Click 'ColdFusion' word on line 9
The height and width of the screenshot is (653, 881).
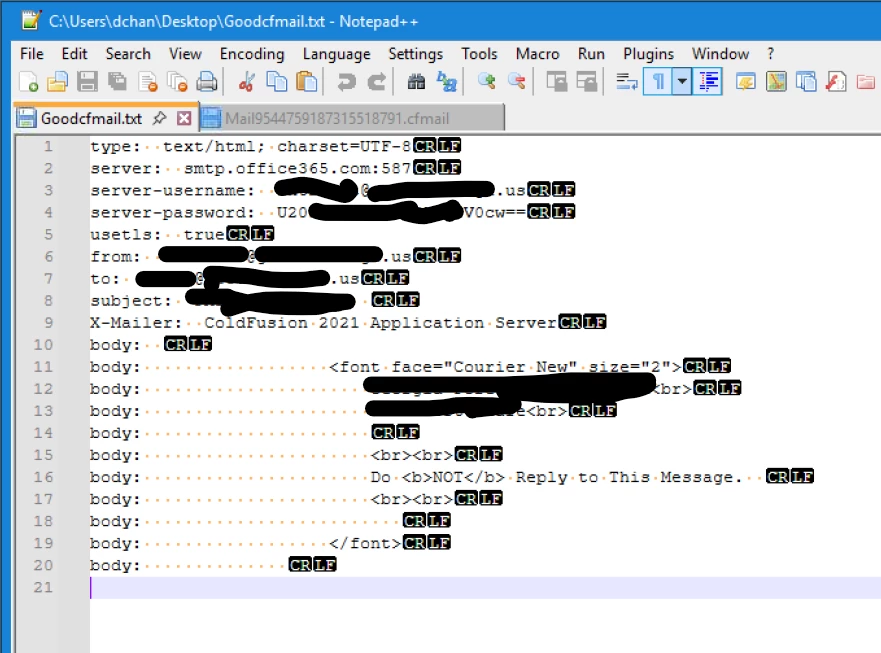(256, 323)
